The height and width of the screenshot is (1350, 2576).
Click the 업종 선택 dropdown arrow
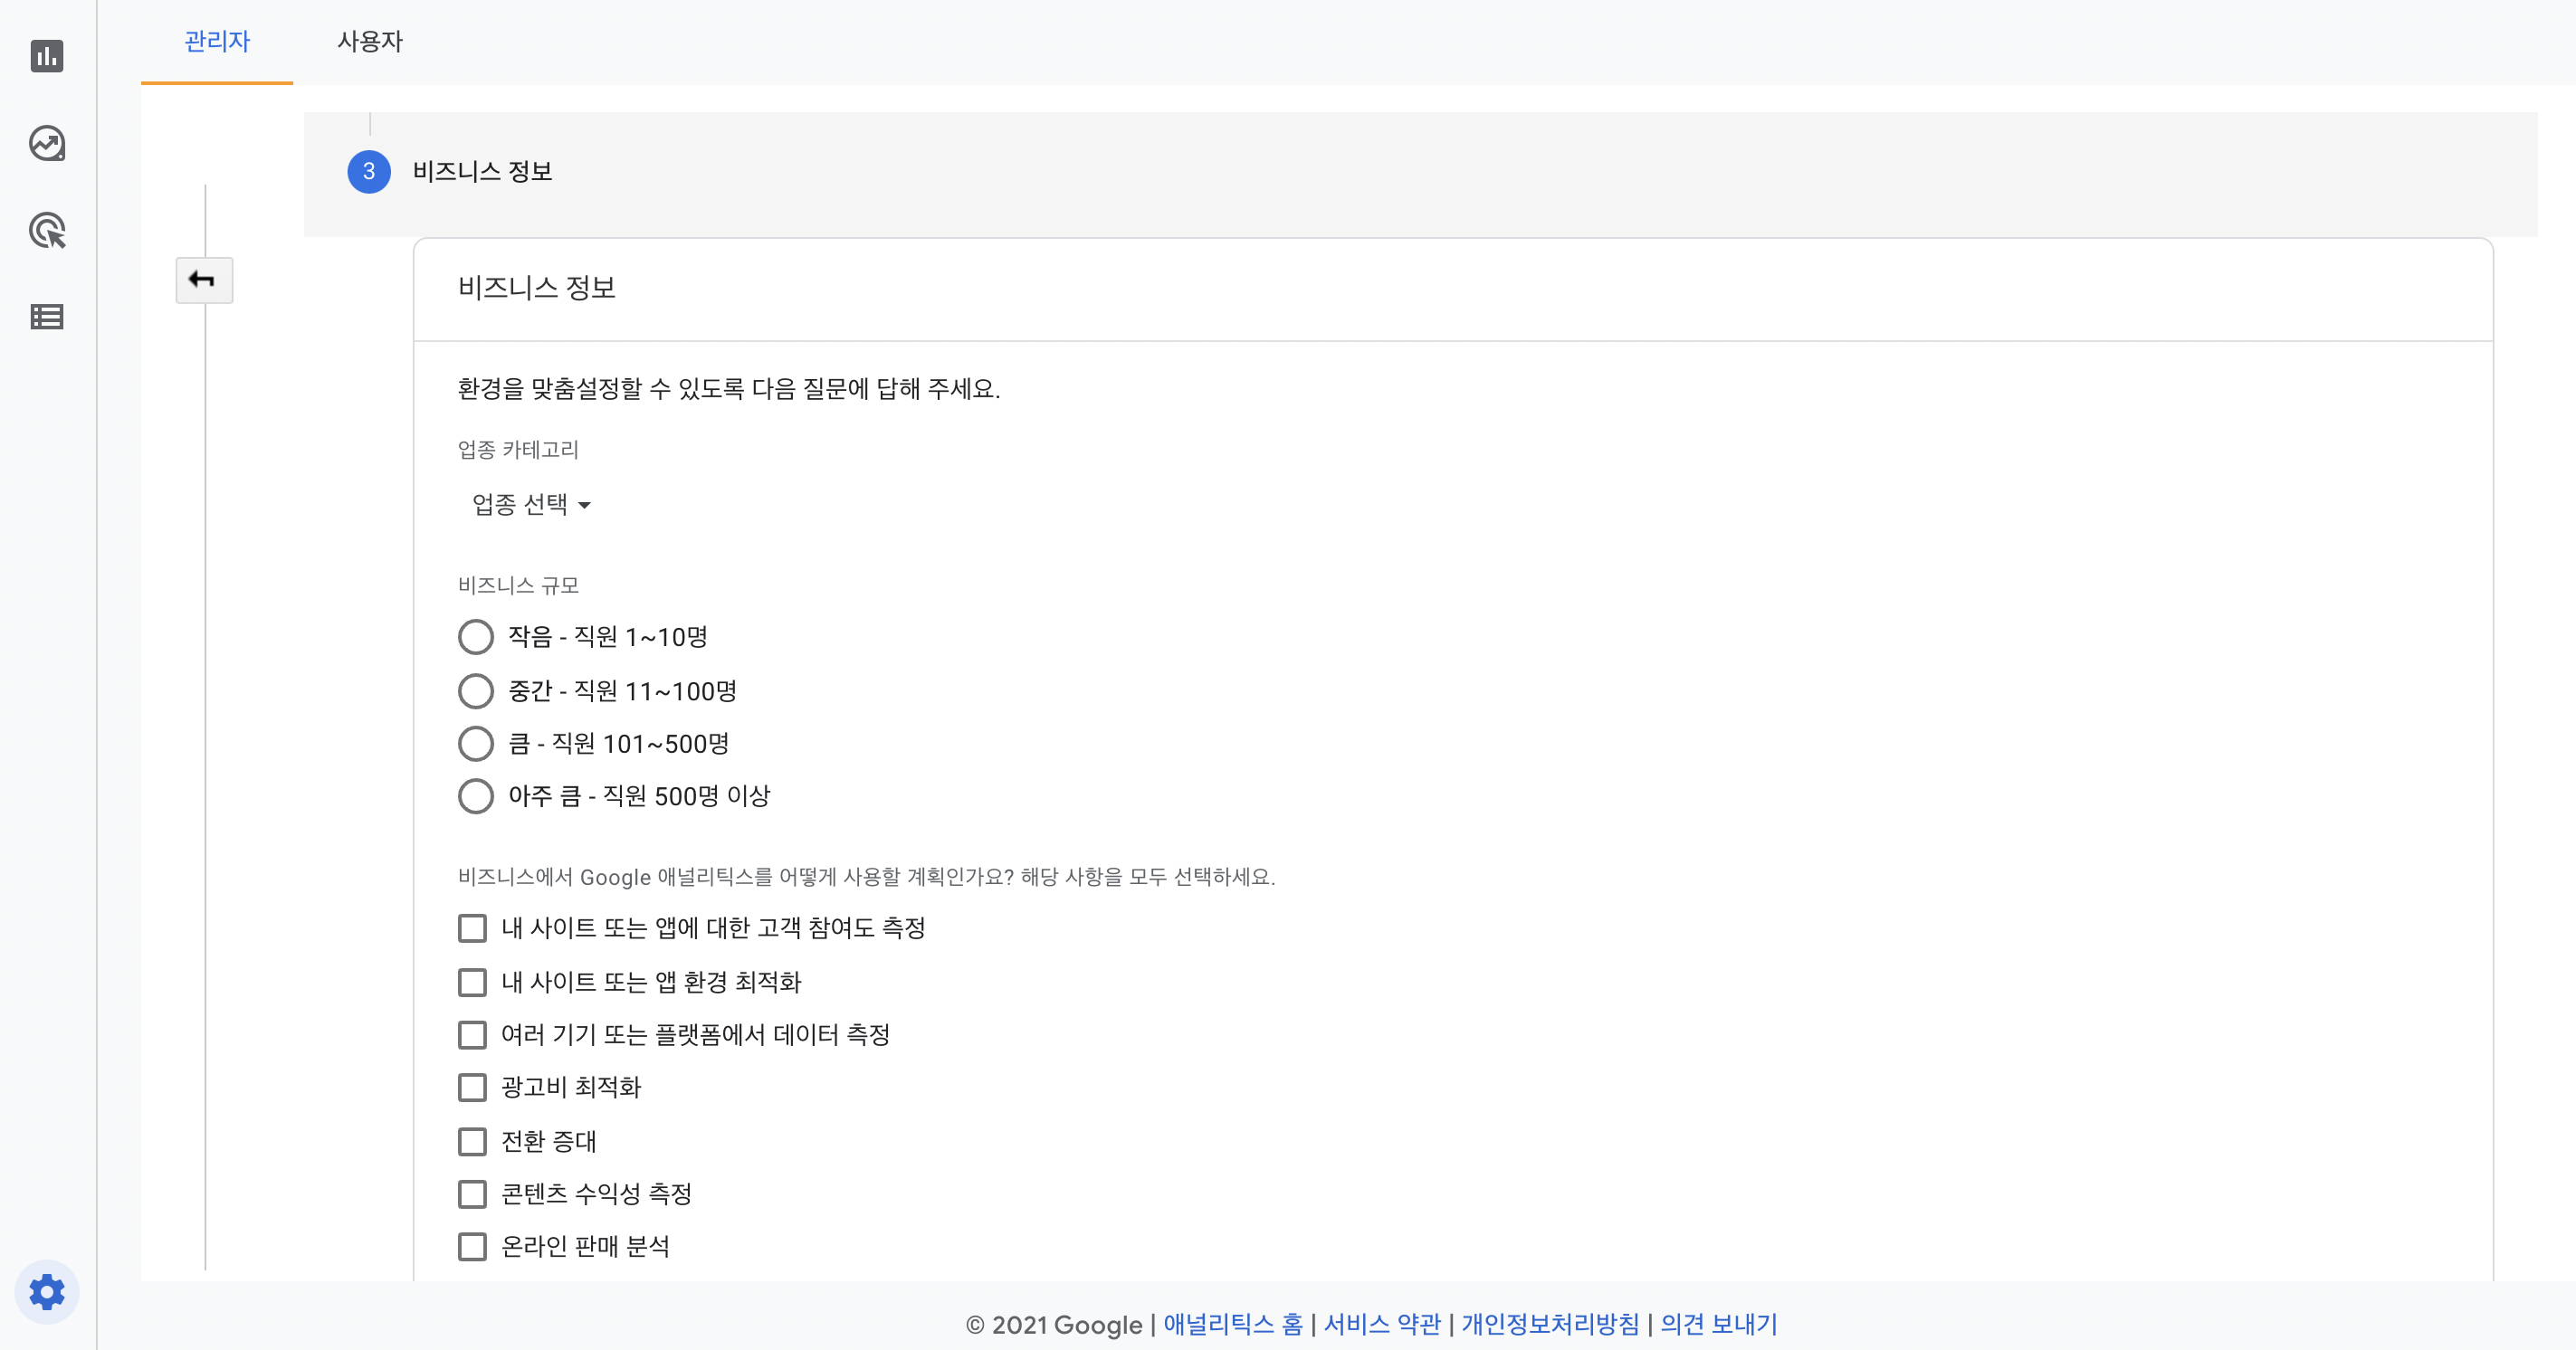click(x=585, y=506)
